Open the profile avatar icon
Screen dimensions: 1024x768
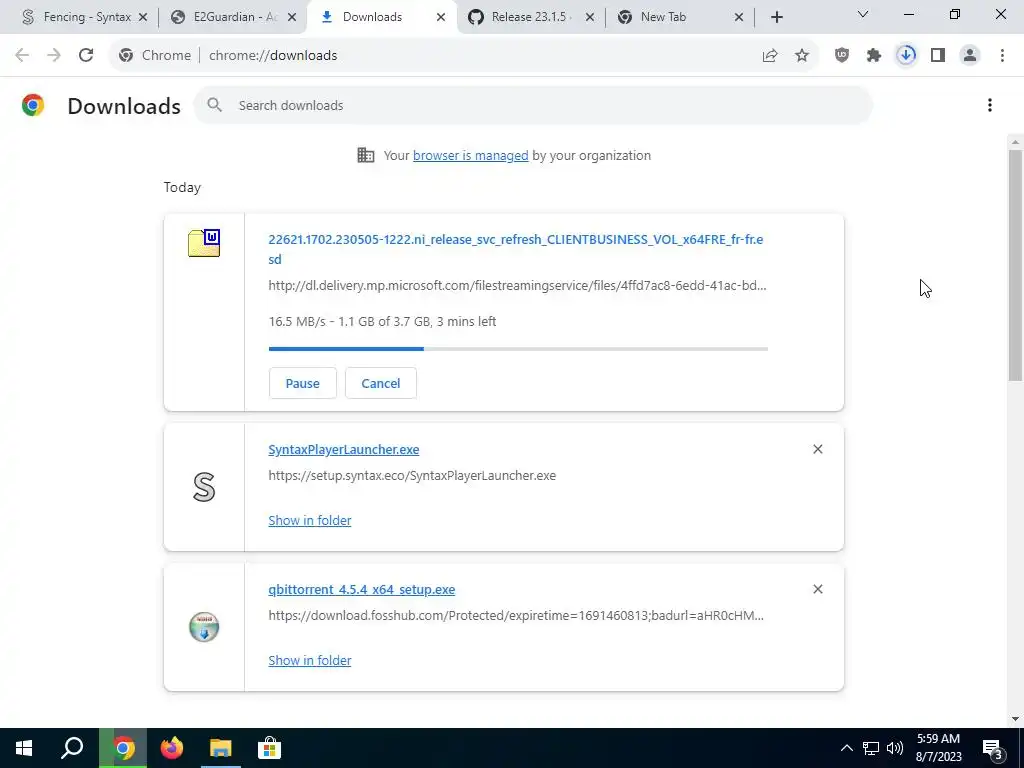coord(970,56)
